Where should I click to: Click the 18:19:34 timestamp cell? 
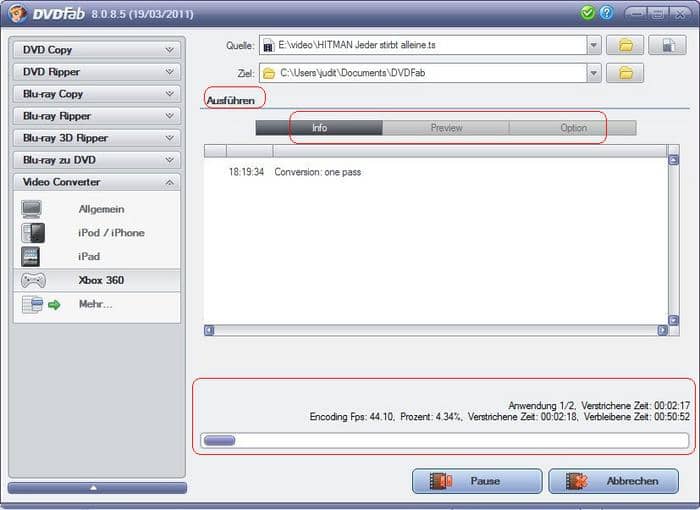coord(246,172)
